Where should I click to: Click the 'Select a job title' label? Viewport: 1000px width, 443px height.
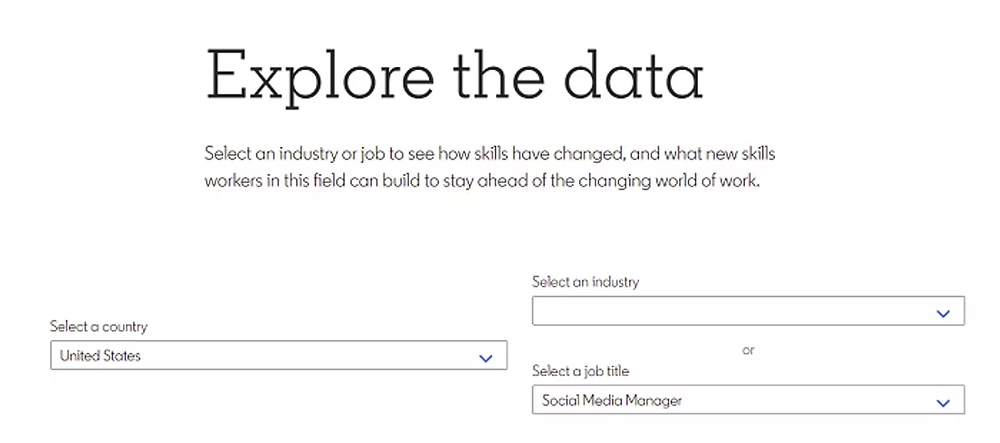click(580, 370)
